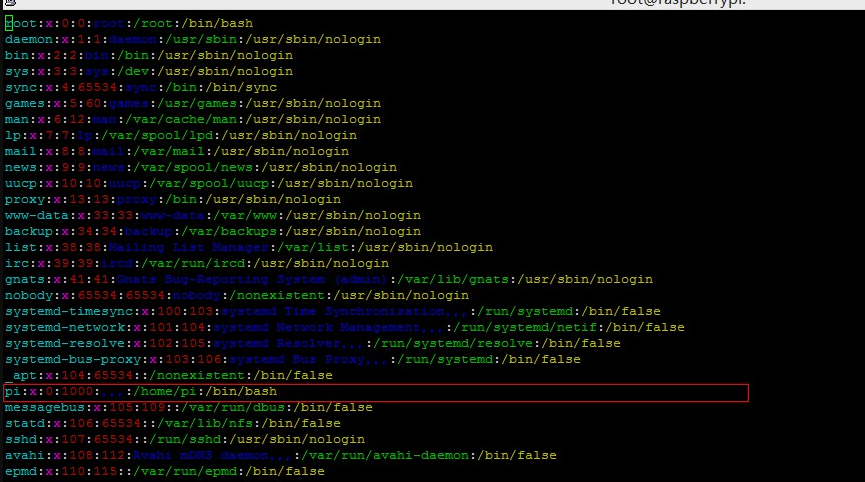Select the avahi mDNS daemon user line
The image size is (865, 482).
pyautogui.click(x=281, y=456)
